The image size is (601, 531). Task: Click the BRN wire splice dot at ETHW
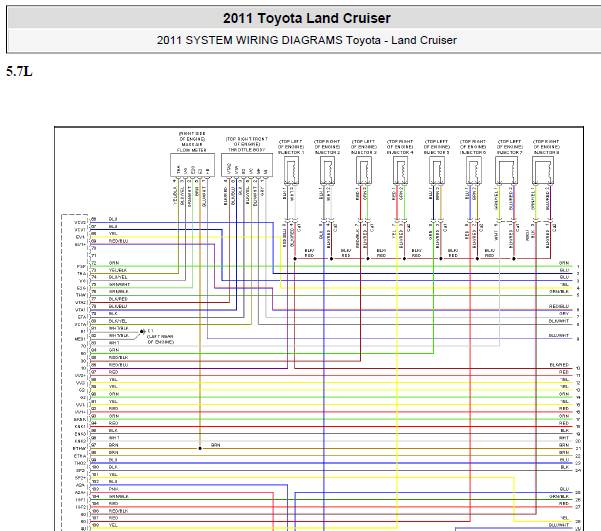pyautogui.click(x=200, y=448)
